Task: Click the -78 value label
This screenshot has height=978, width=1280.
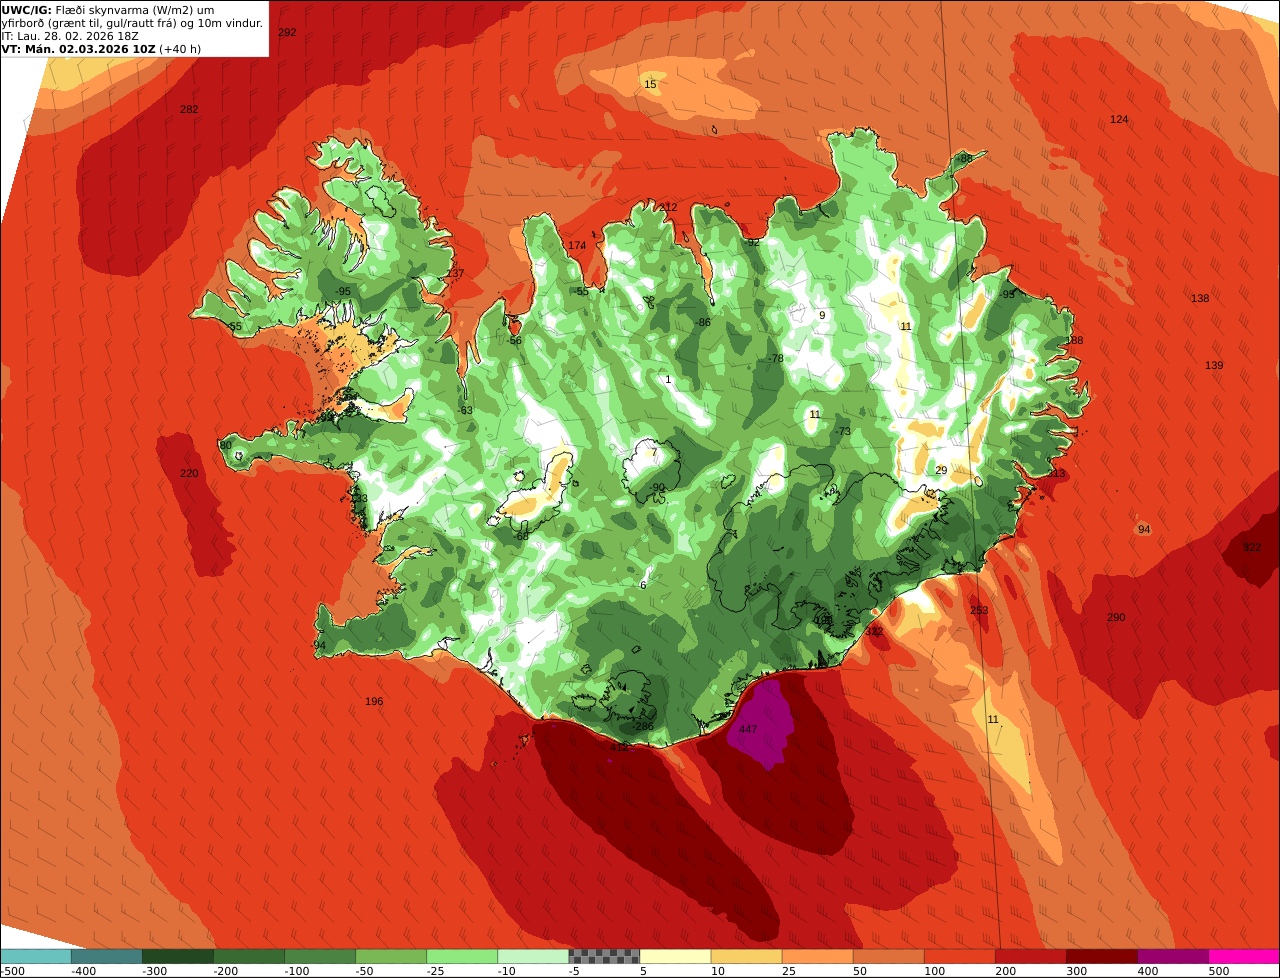Action: pyautogui.click(x=775, y=359)
